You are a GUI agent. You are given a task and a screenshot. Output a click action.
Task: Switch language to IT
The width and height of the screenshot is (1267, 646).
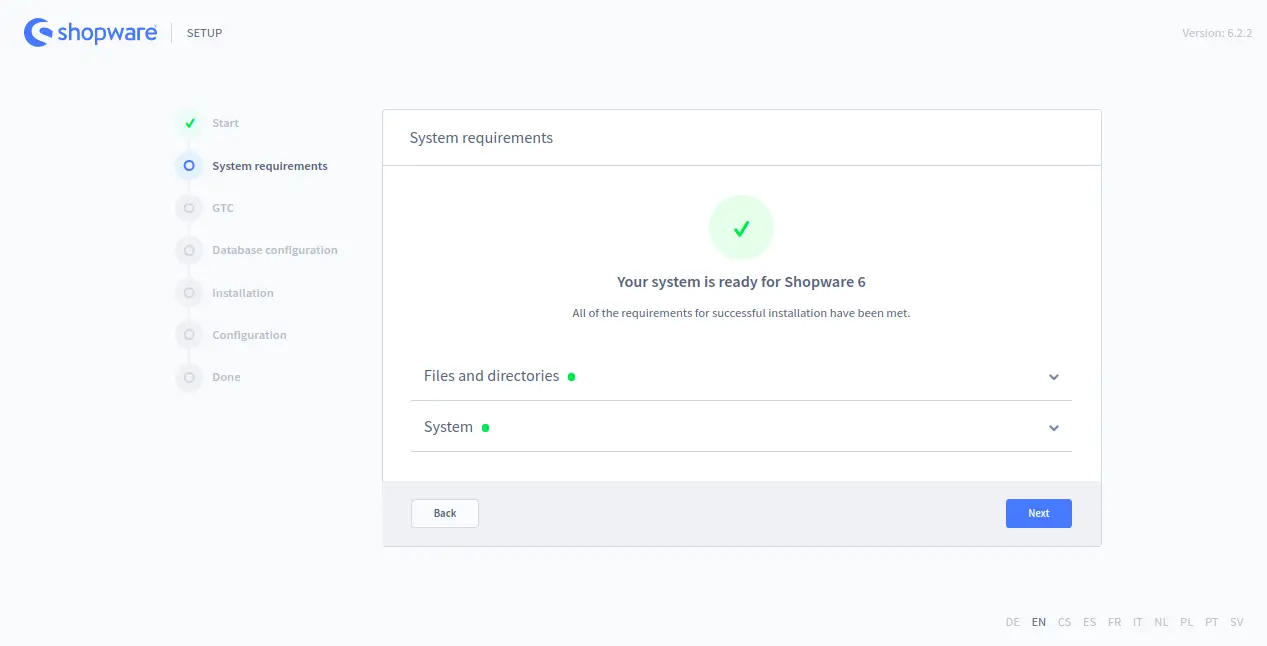point(1138,622)
